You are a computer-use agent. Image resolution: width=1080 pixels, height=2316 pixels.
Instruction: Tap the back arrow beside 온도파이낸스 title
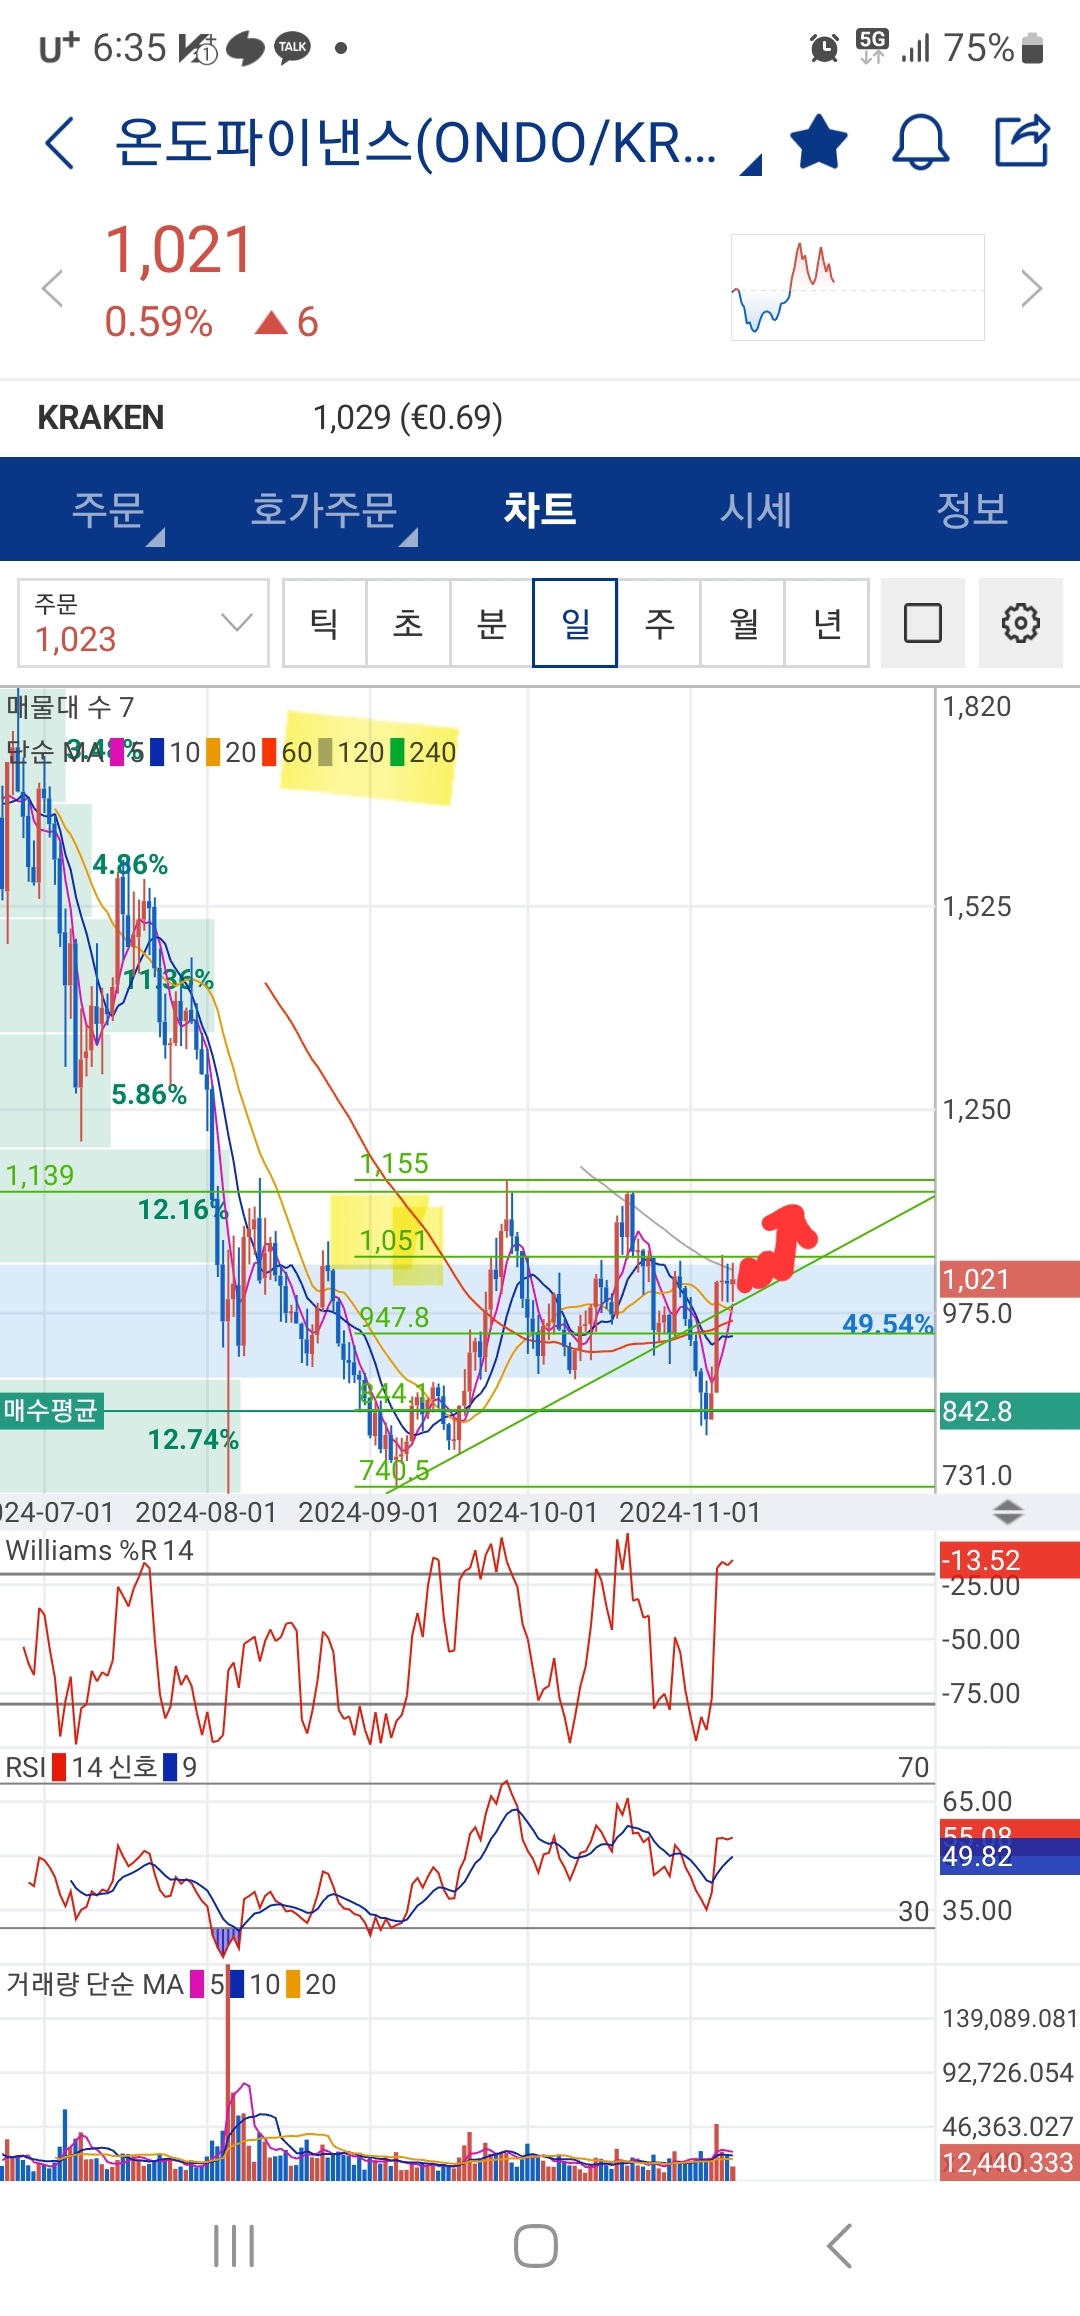pyautogui.click(x=60, y=143)
